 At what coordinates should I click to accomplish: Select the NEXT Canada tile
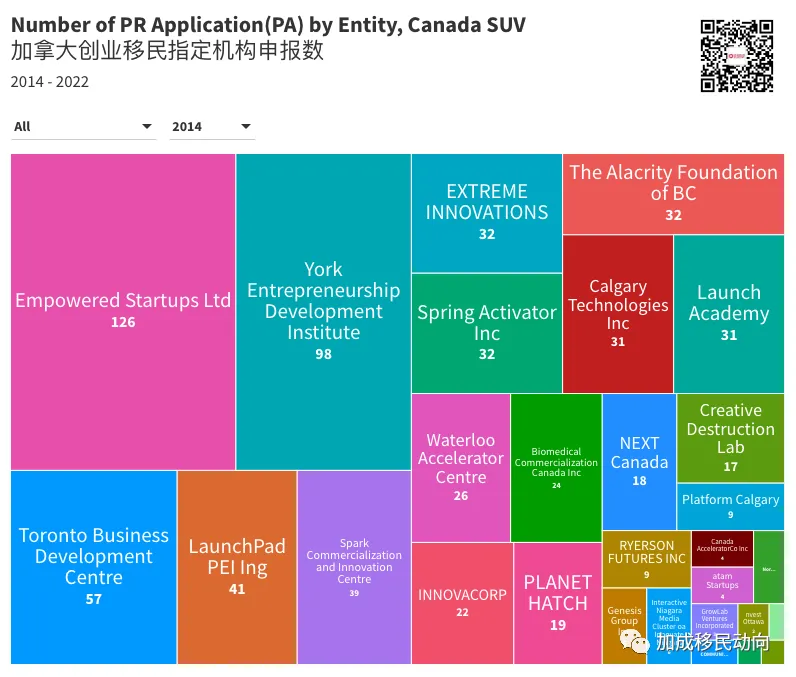[639, 461]
